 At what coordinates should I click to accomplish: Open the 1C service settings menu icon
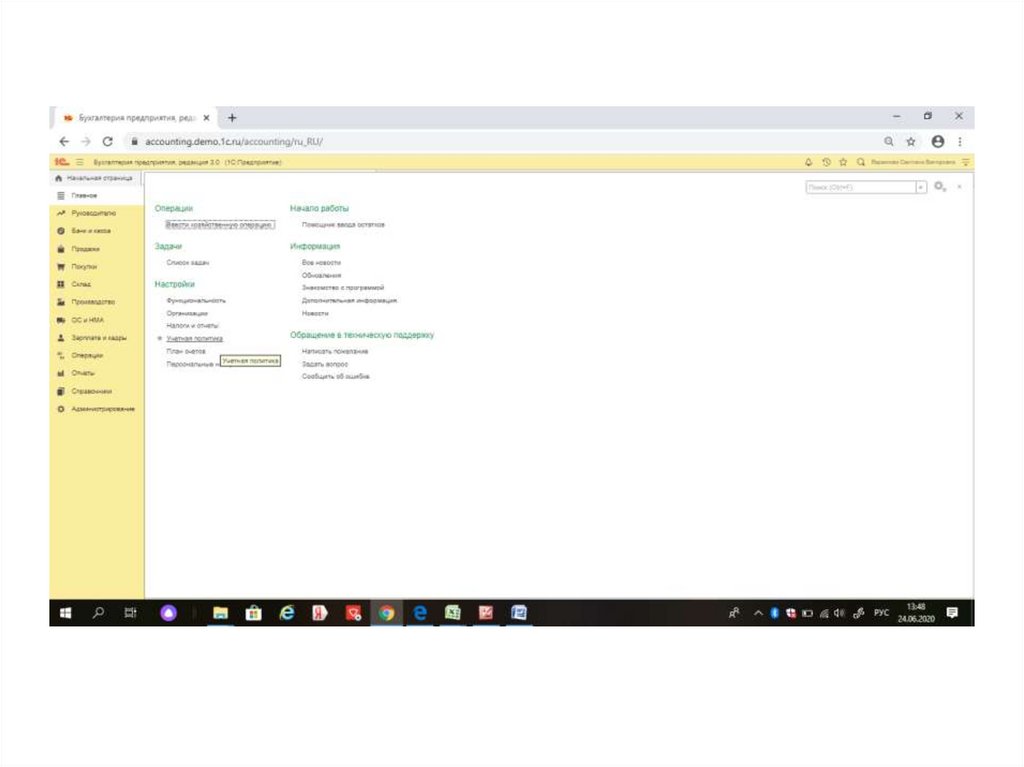tap(965, 162)
